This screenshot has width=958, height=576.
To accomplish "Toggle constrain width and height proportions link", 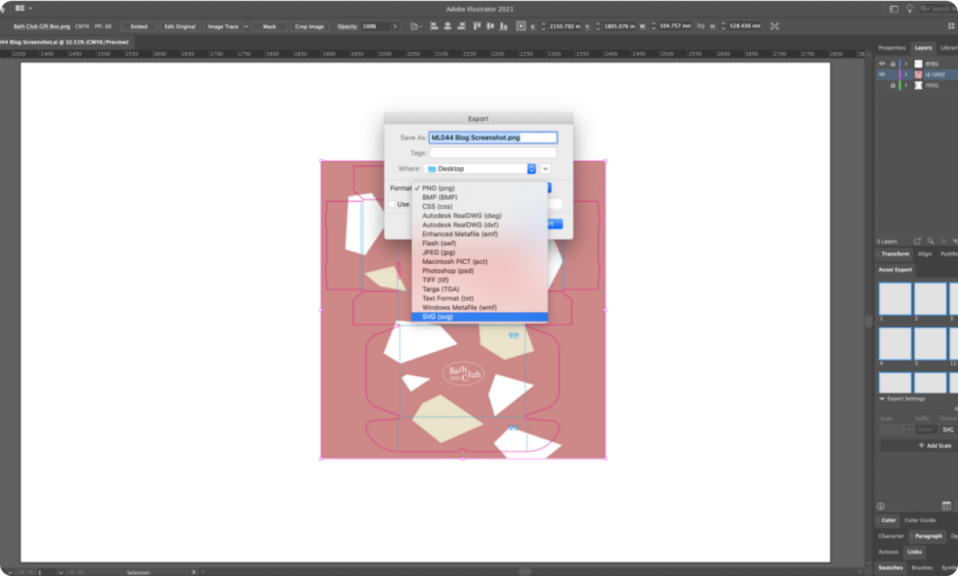I will pos(701,26).
